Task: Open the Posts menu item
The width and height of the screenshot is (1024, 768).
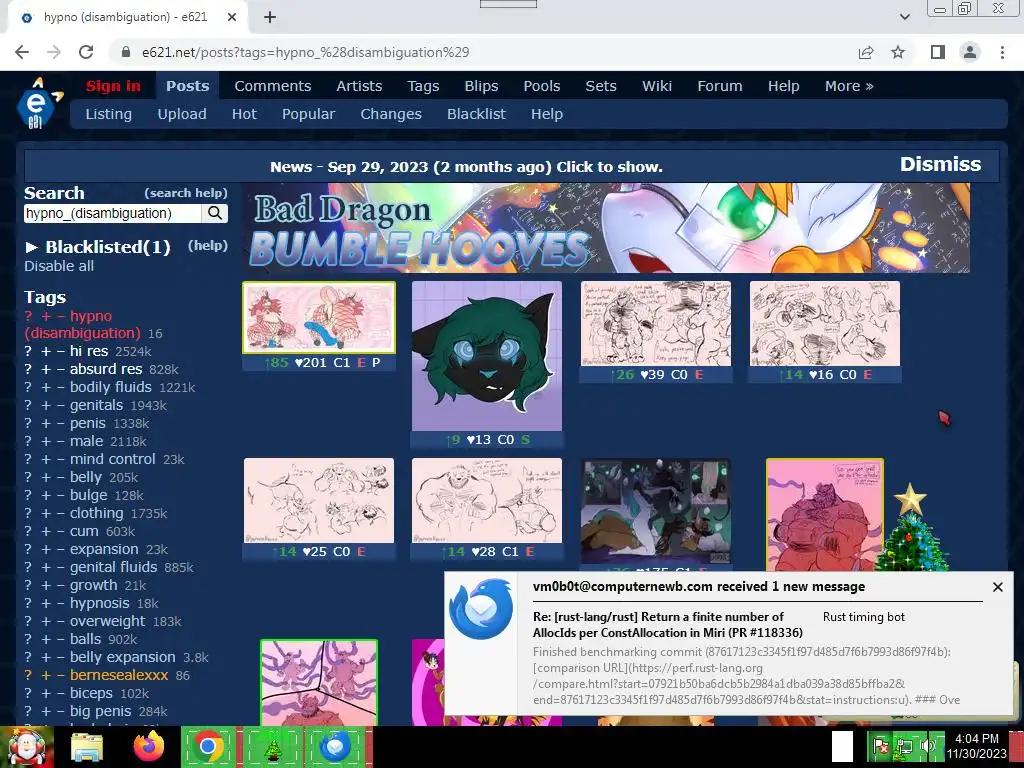Action: pyautogui.click(x=187, y=86)
